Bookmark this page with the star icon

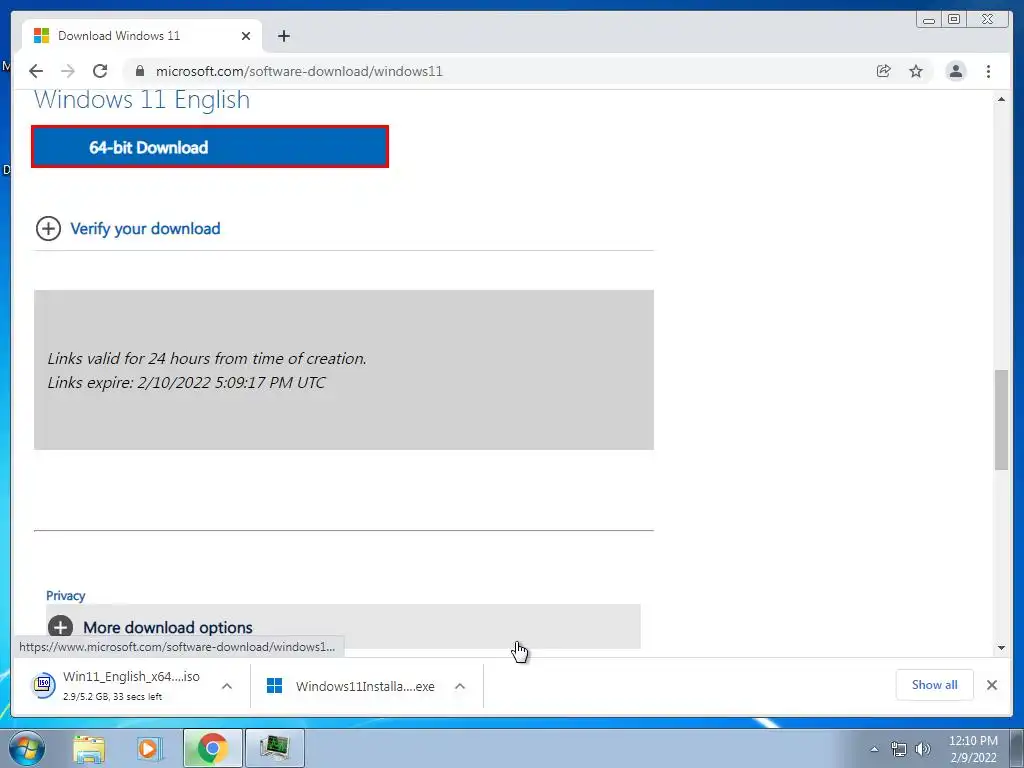916,71
